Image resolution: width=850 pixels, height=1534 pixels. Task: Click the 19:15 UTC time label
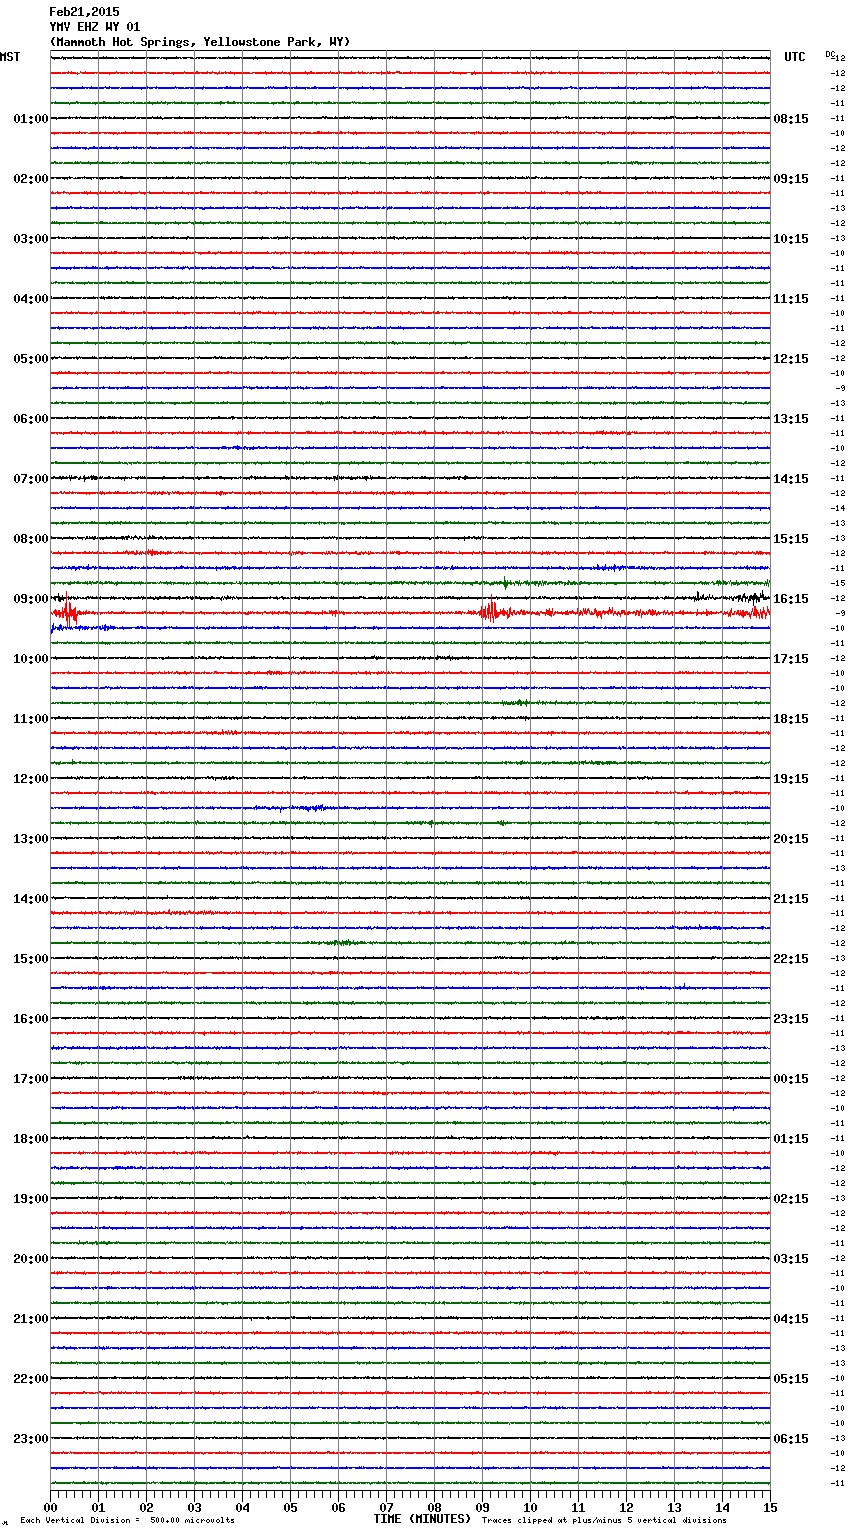791,779
